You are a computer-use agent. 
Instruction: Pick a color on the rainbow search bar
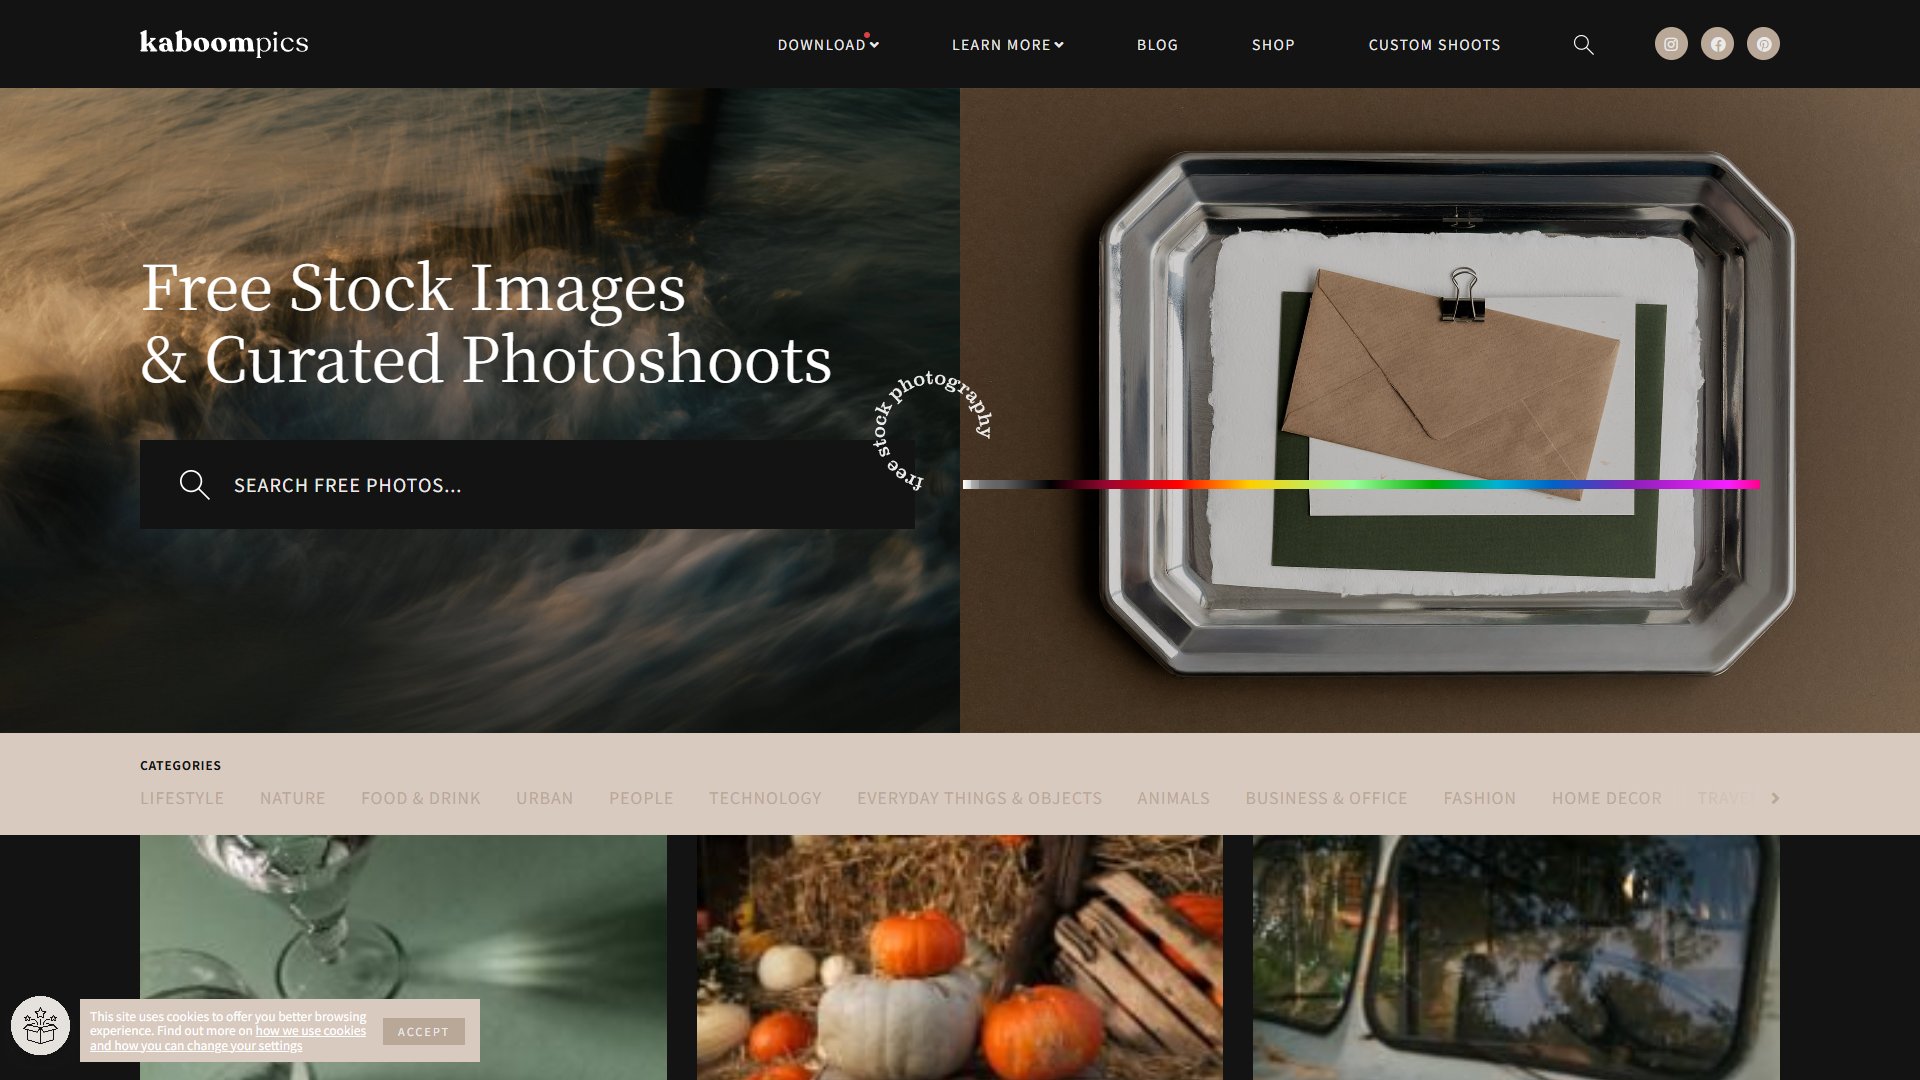click(x=1361, y=484)
